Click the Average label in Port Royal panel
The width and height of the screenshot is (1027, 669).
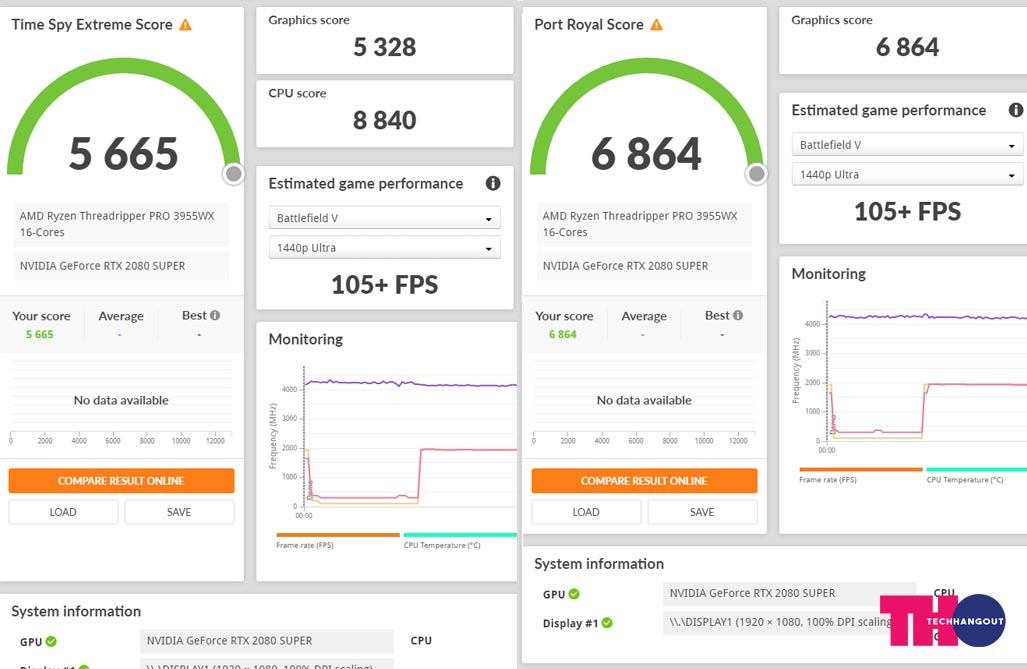click(644, 316)
